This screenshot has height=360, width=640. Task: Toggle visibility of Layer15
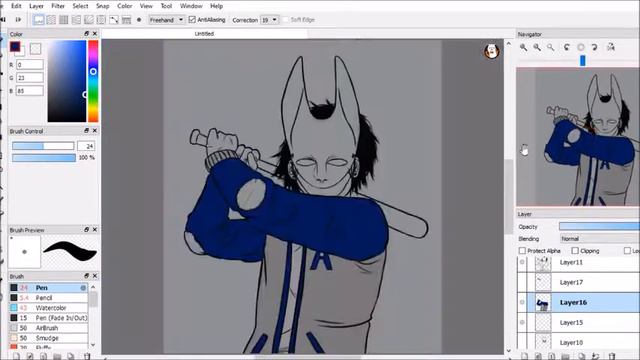click(x=522, y=322)
